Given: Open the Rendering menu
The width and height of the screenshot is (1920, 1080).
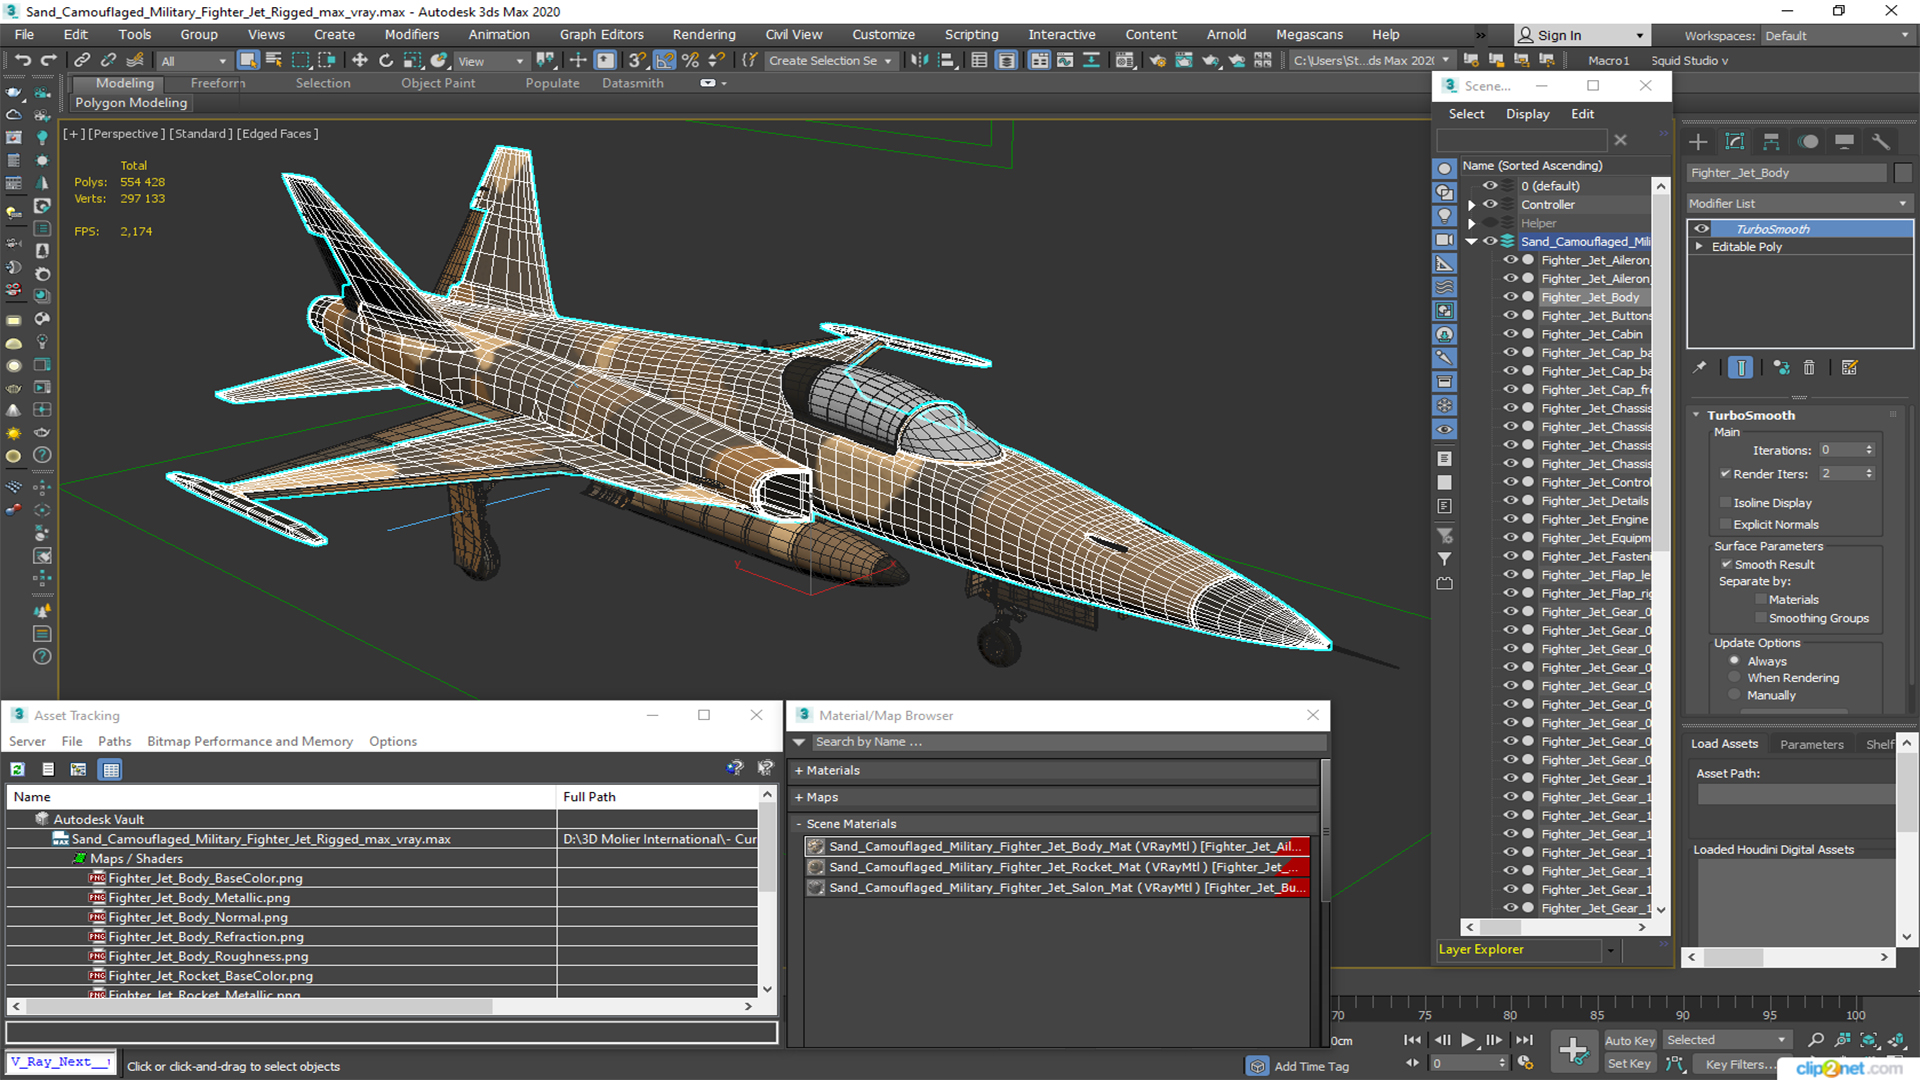Looking at the screenshot, I should [x=703, y=35].
